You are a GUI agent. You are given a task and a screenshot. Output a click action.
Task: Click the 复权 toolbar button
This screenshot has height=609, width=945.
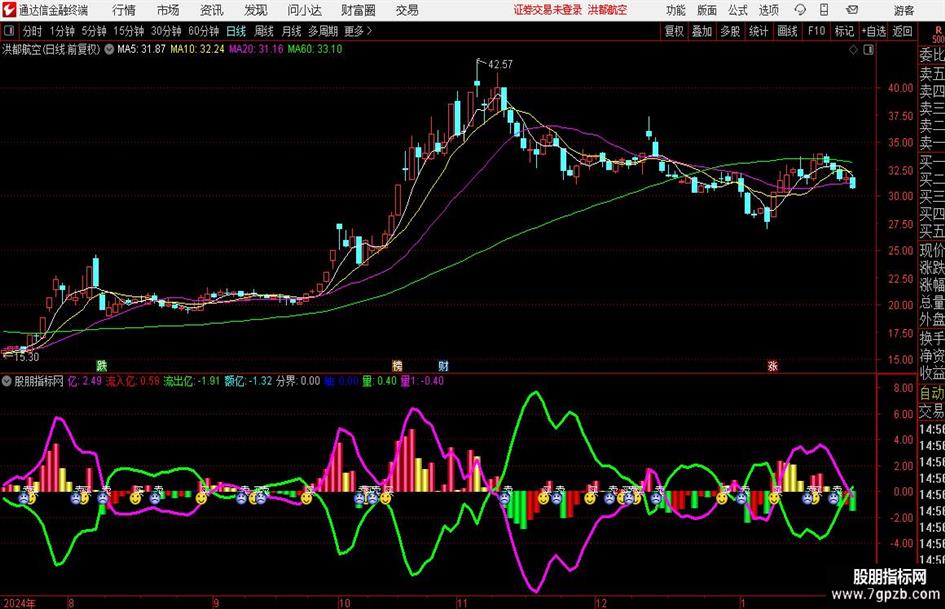674,31
